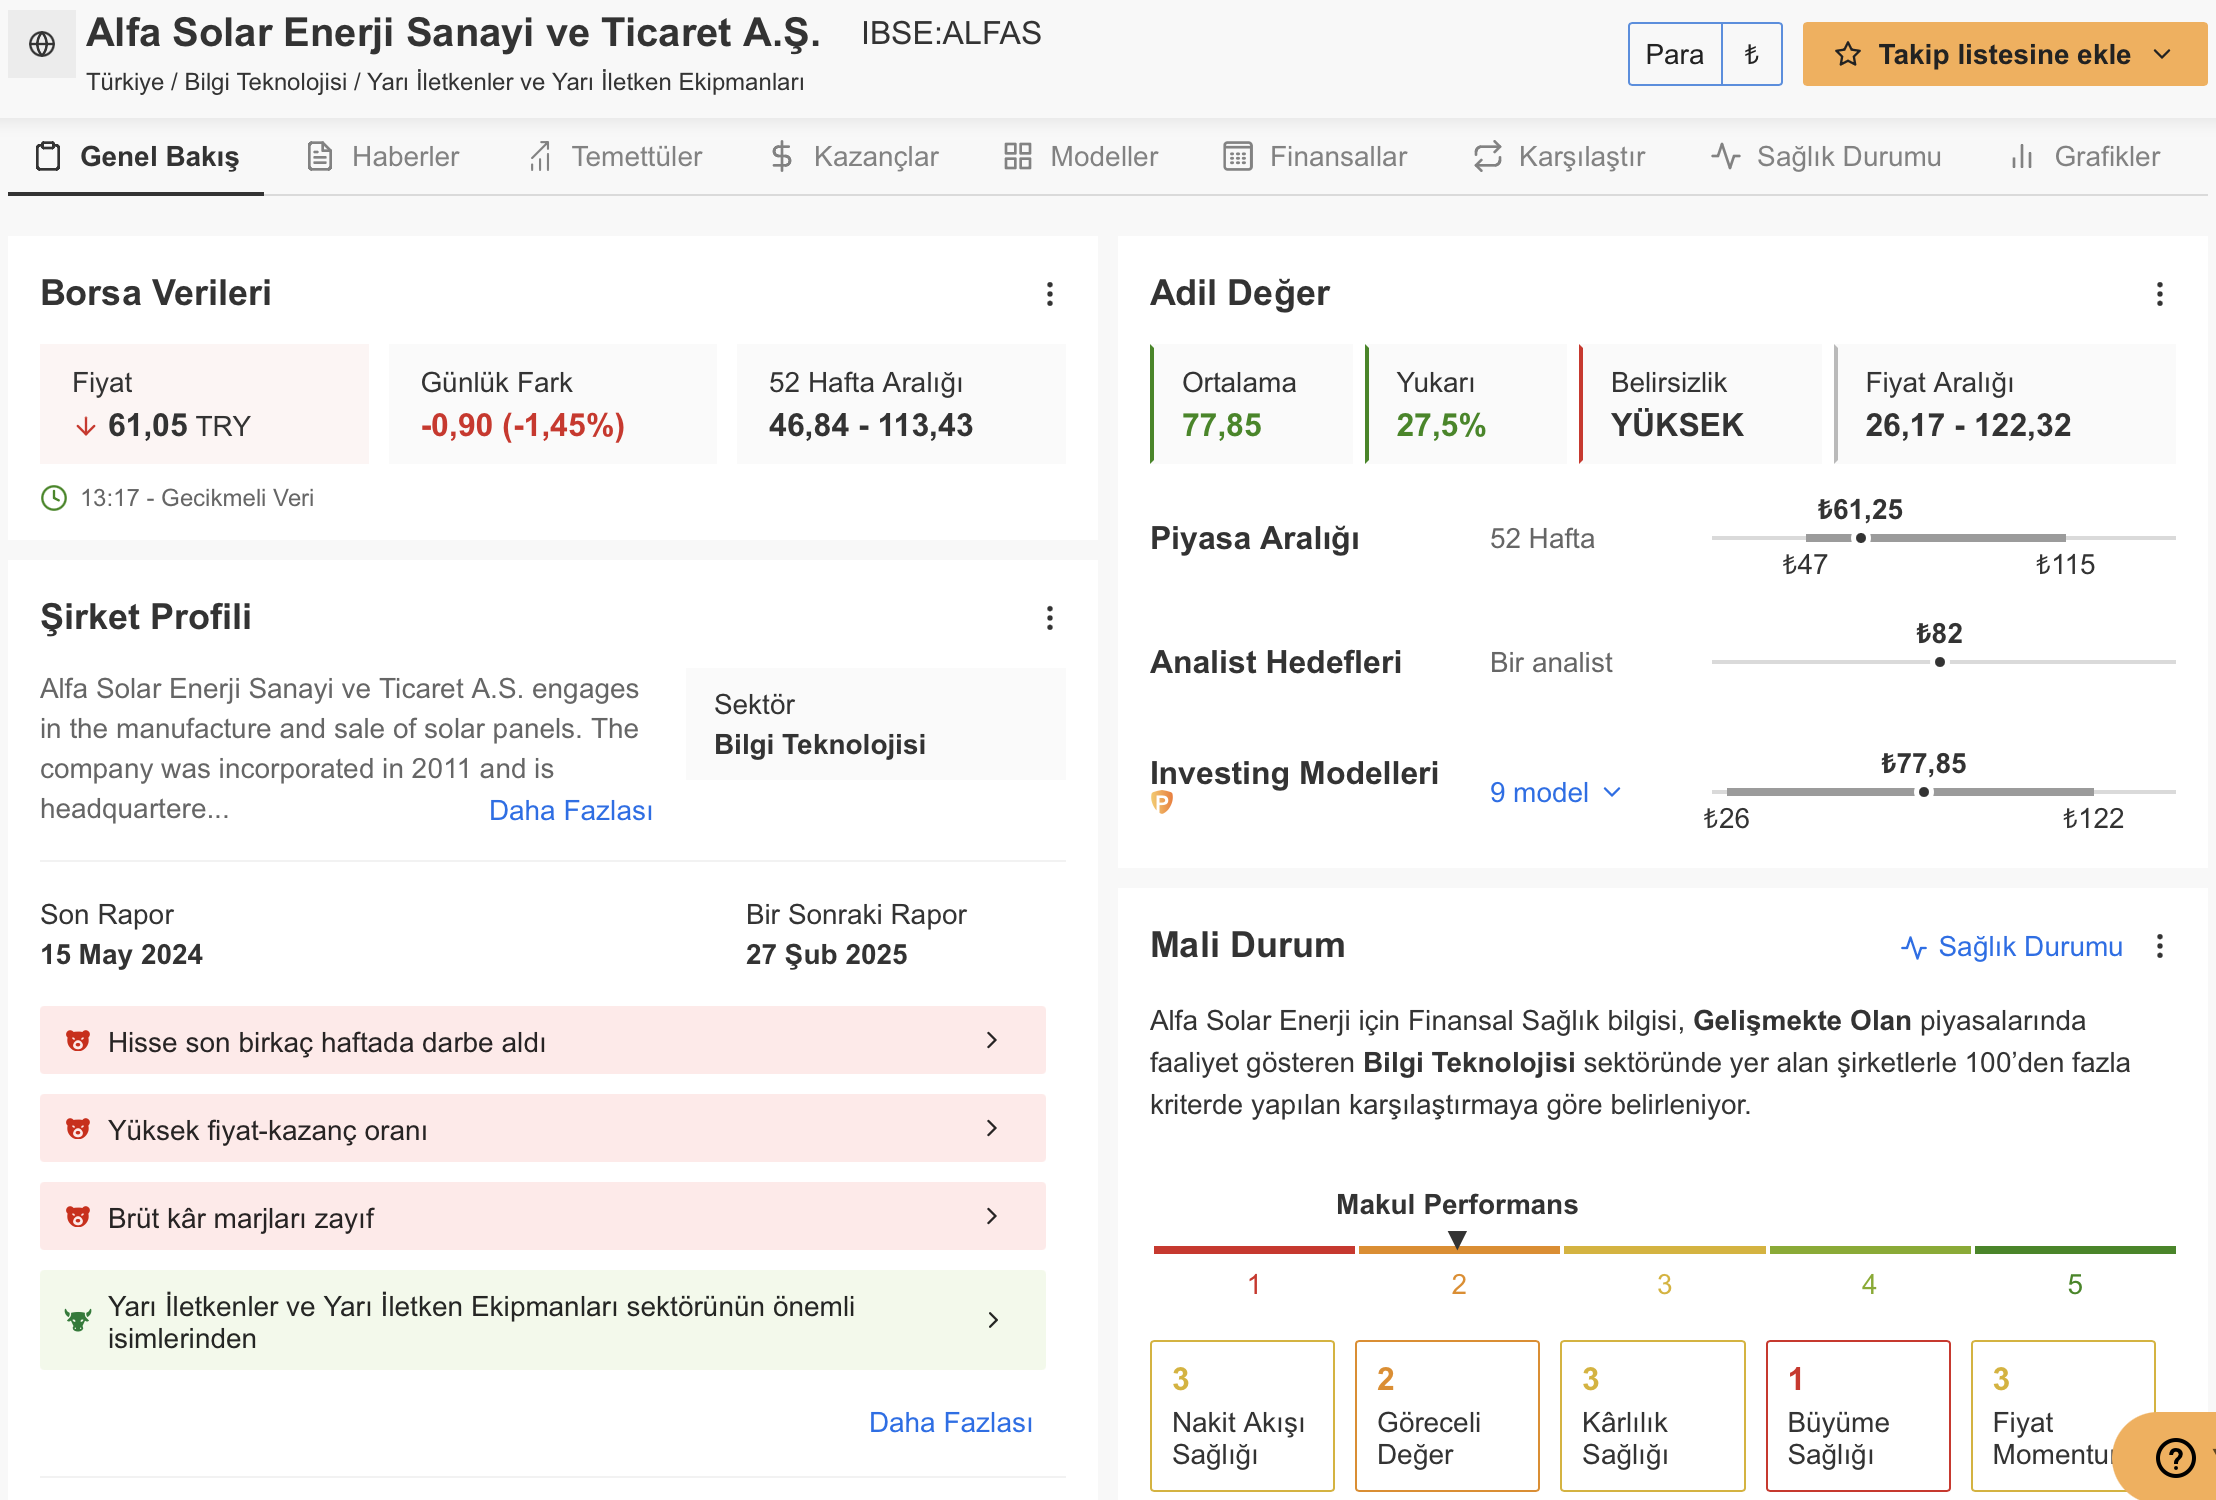This screenshot has height=1500, width=2216.
Task: Click the Fiyat 61,05 TRY tile
Action: click(x=204, y=404)
